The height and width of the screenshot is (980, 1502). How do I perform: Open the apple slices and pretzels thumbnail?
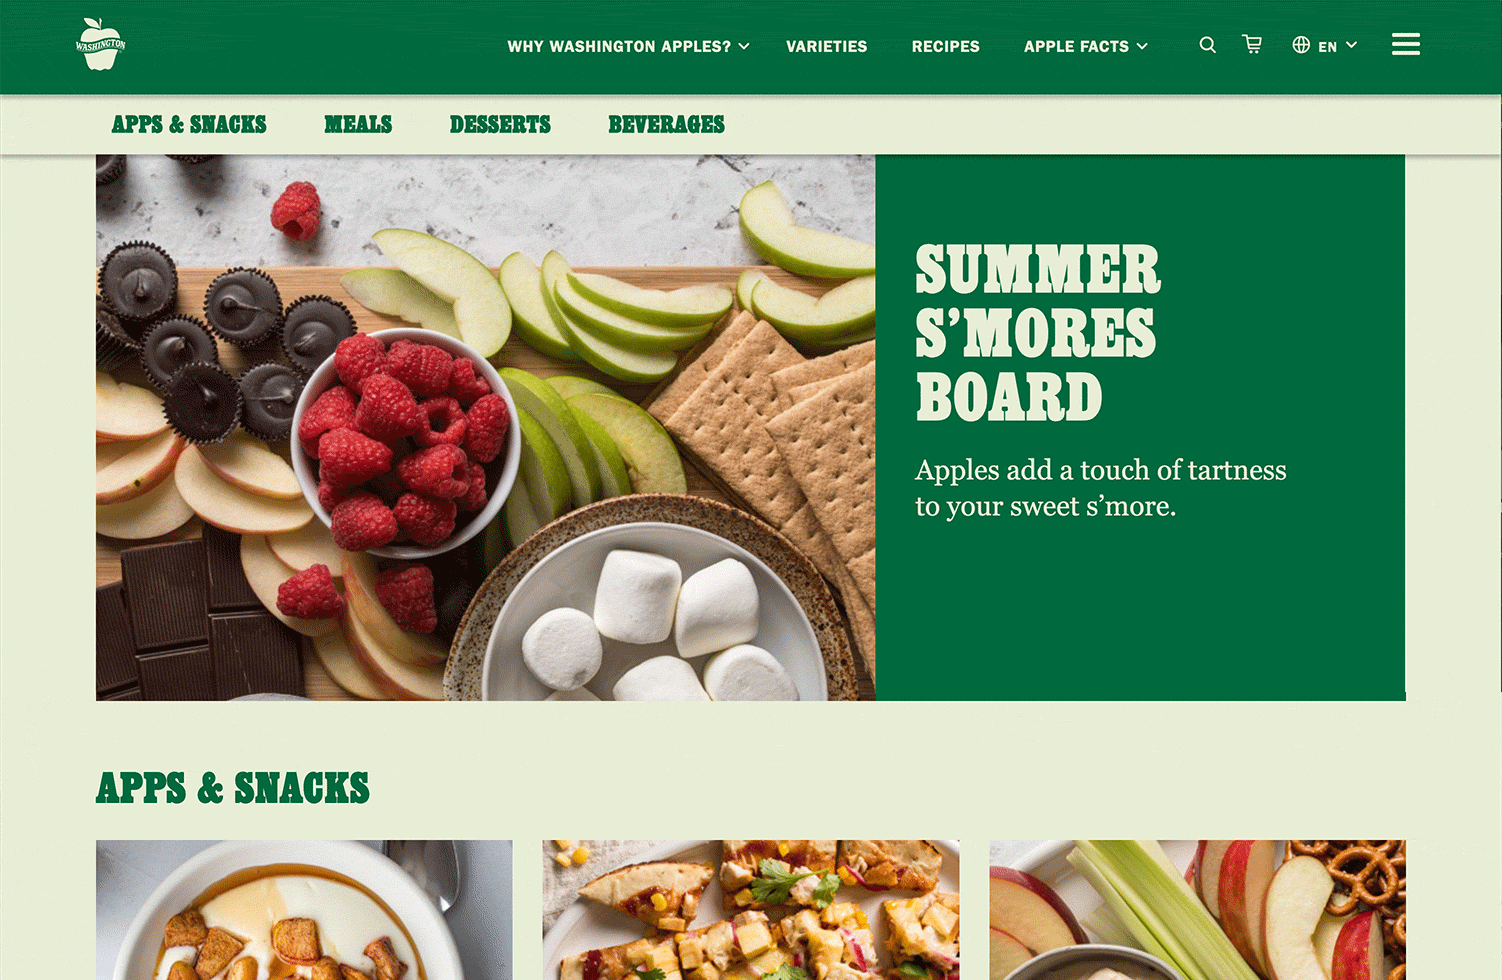coord(1198,910)
